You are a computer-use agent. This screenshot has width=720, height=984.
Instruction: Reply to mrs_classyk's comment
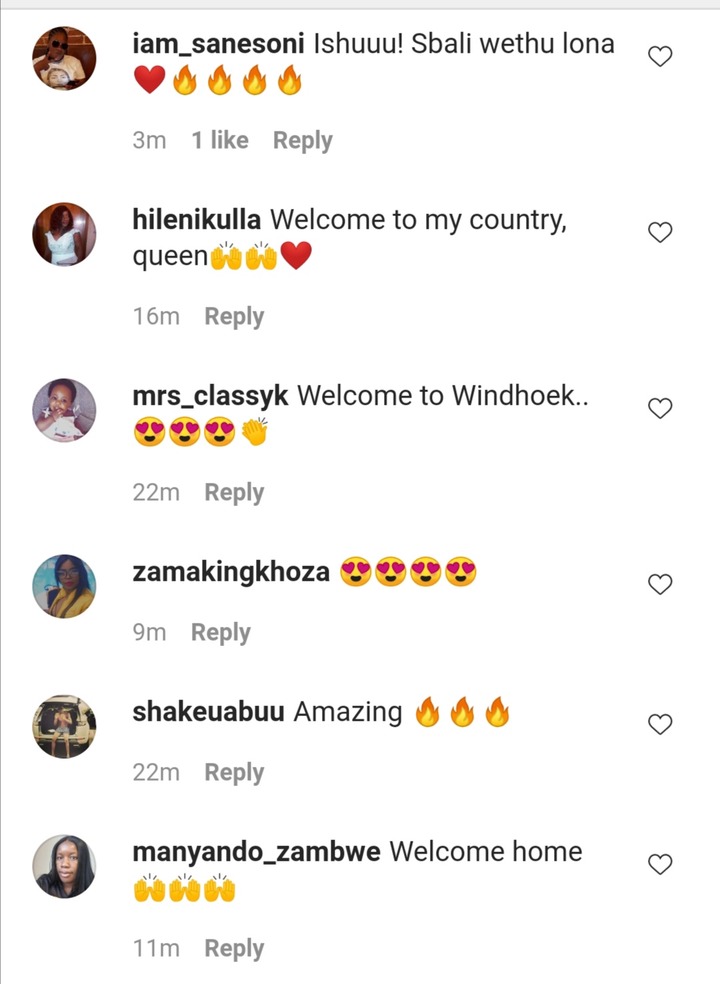(x=234, y=493)
